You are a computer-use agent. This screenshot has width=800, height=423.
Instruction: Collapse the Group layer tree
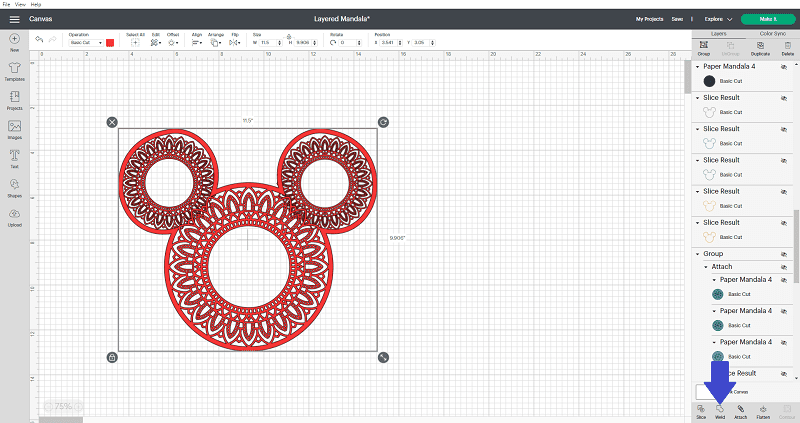[697, 254]
